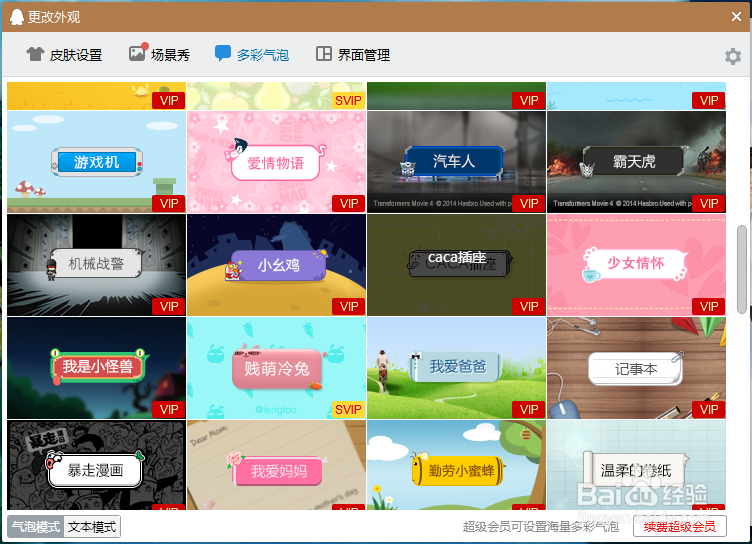The image size is (752, 544).
Task: Select 气泡模式 mode
Action: tap(36, 527)
